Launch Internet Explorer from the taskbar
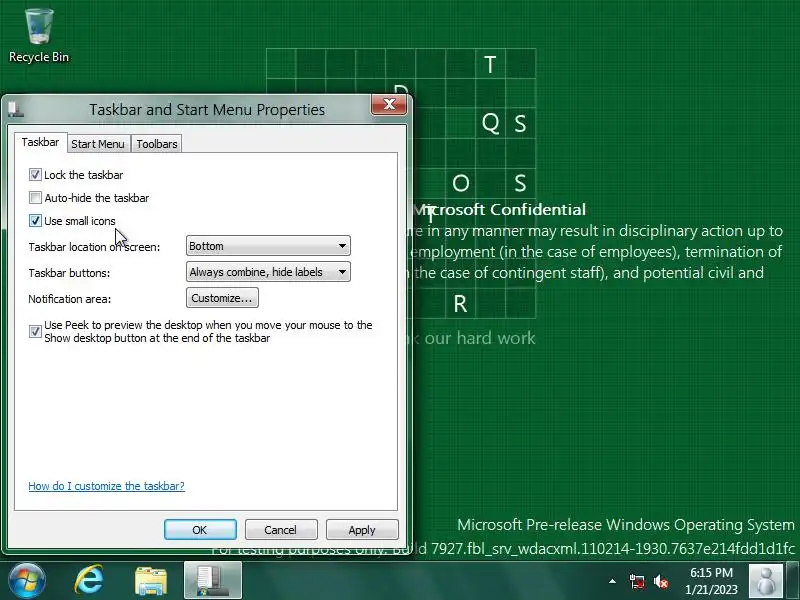 89,581
